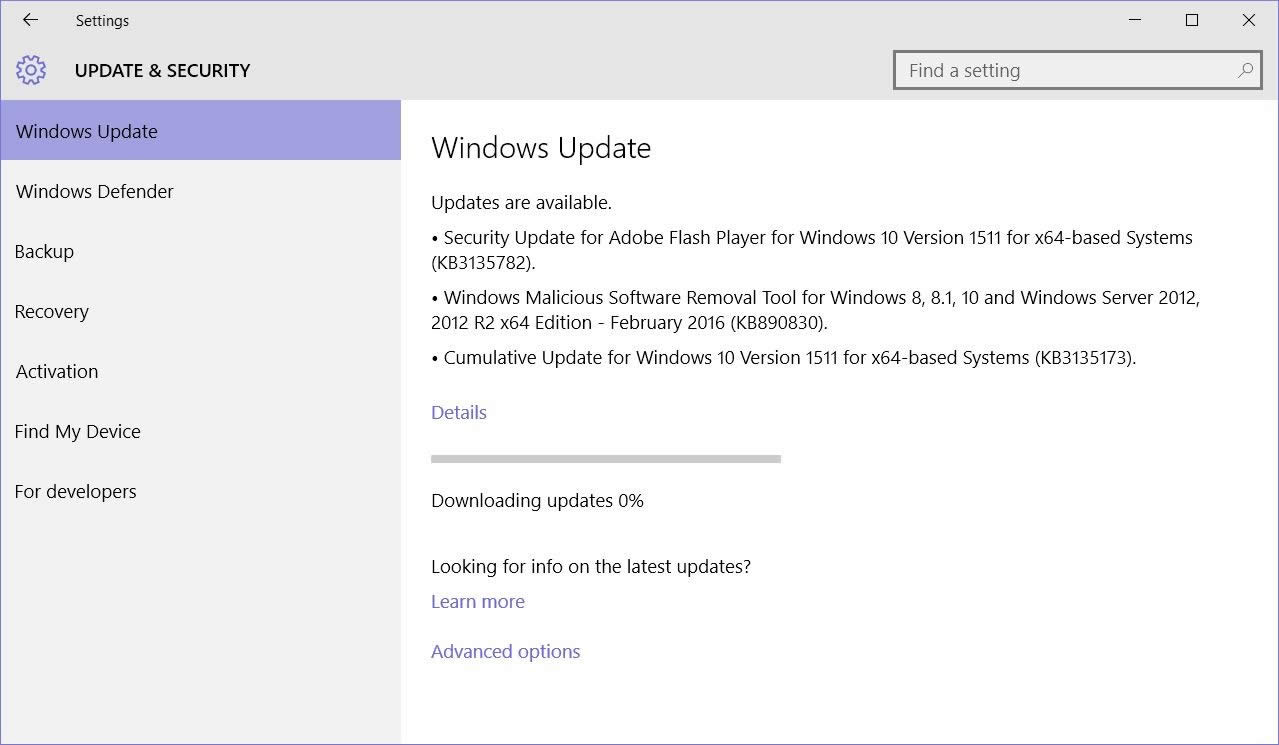Open Advanced options for Windows Update
Viewport: 1279px width, 745px height.
(x=505, y=651)
